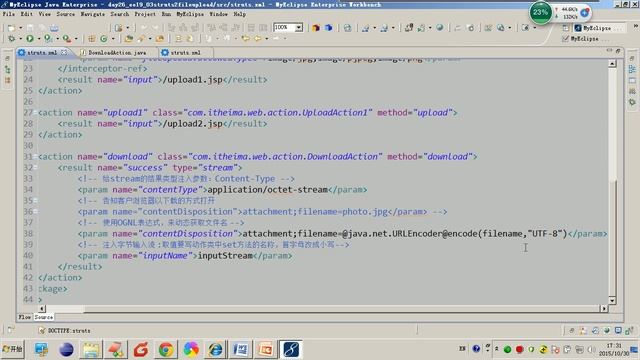Maximize the editor area button
The image size is (640, 360).
[618, 51]
